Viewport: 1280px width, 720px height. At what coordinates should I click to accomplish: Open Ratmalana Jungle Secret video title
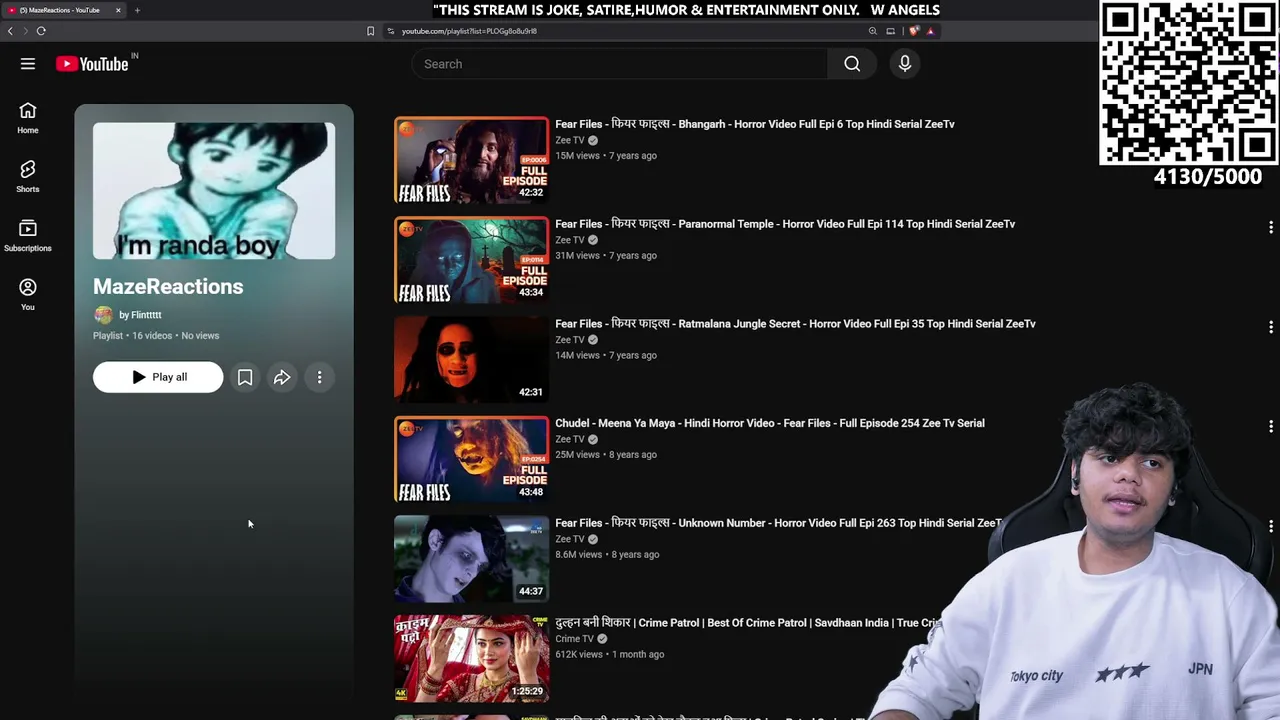point(795,324)
